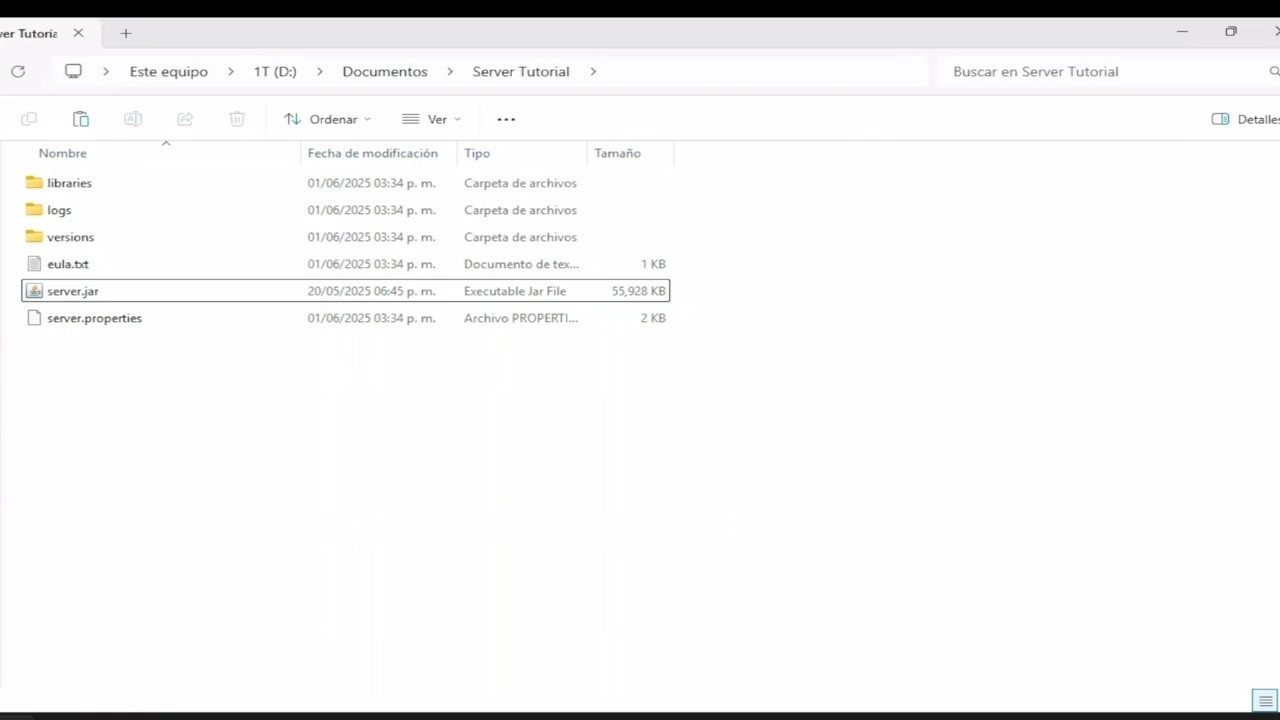Click the eula.txt document icon

click(35, 264)
